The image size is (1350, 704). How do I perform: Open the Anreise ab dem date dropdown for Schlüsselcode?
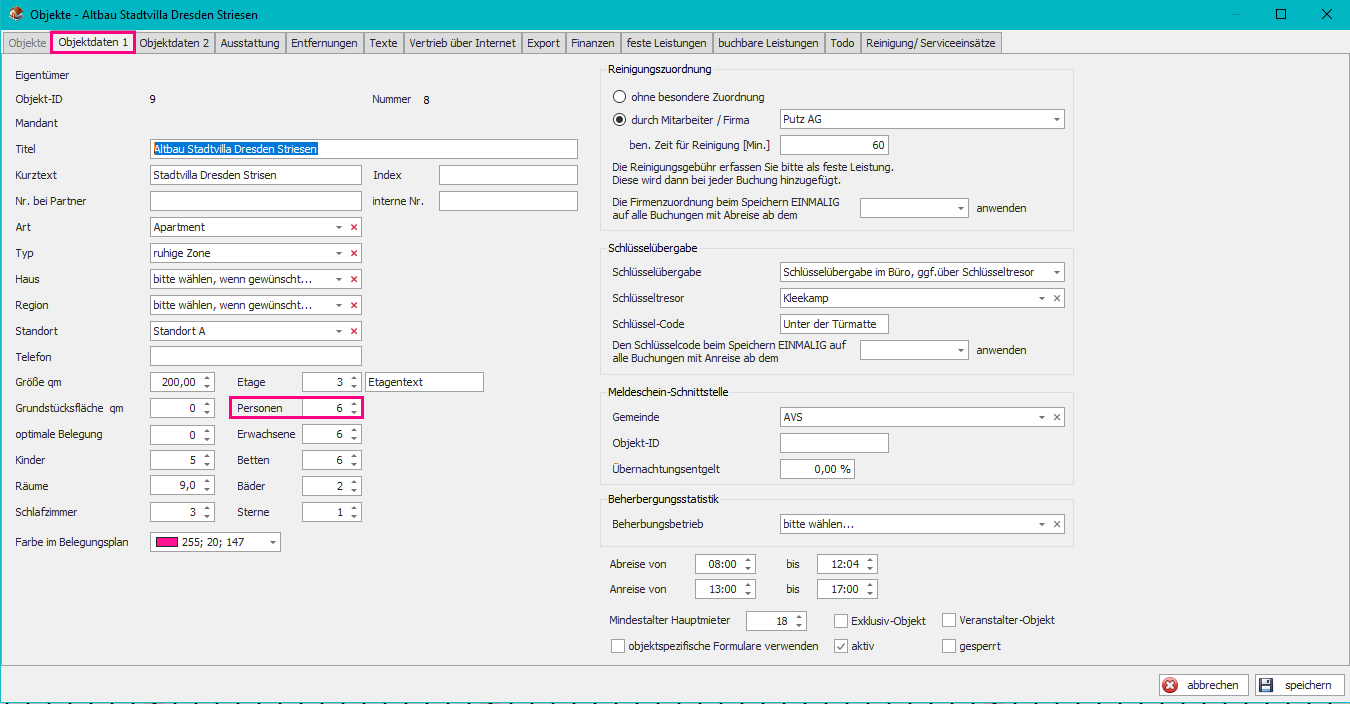tap(961, 350)
